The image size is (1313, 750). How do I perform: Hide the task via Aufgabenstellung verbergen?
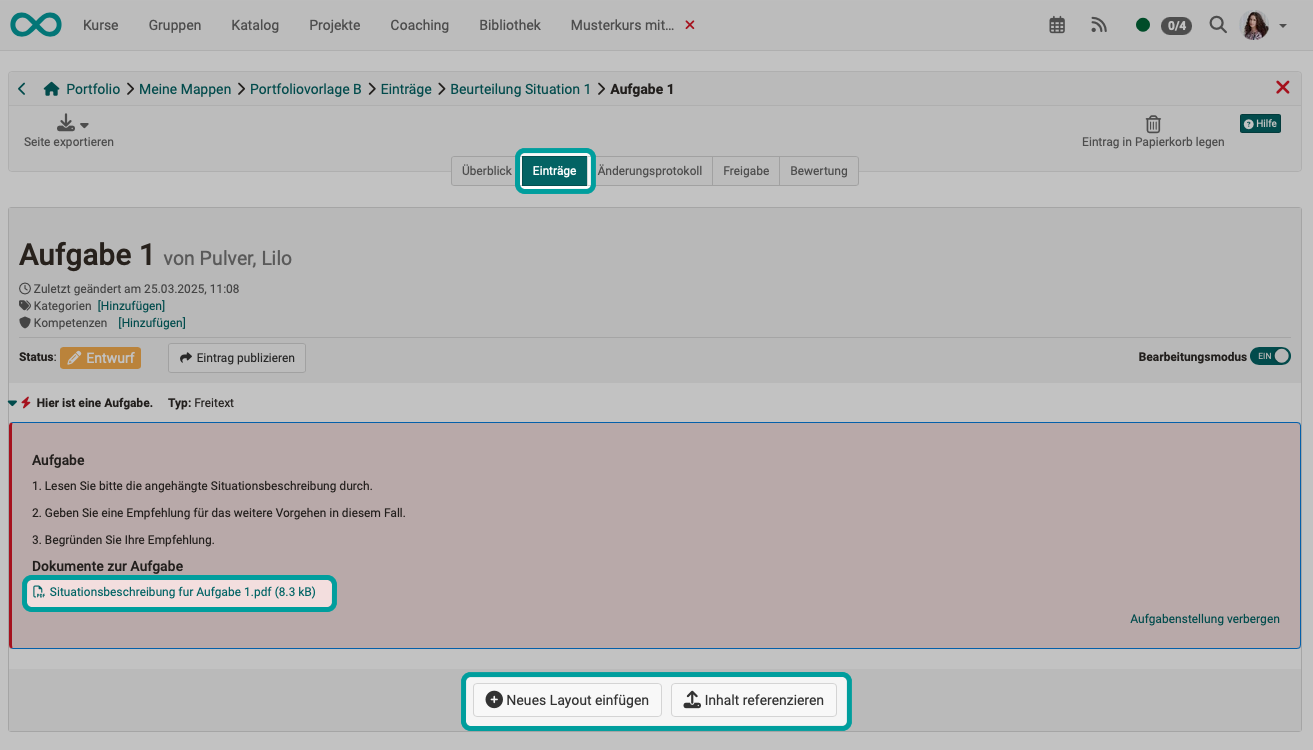[x=1204, y=618]
